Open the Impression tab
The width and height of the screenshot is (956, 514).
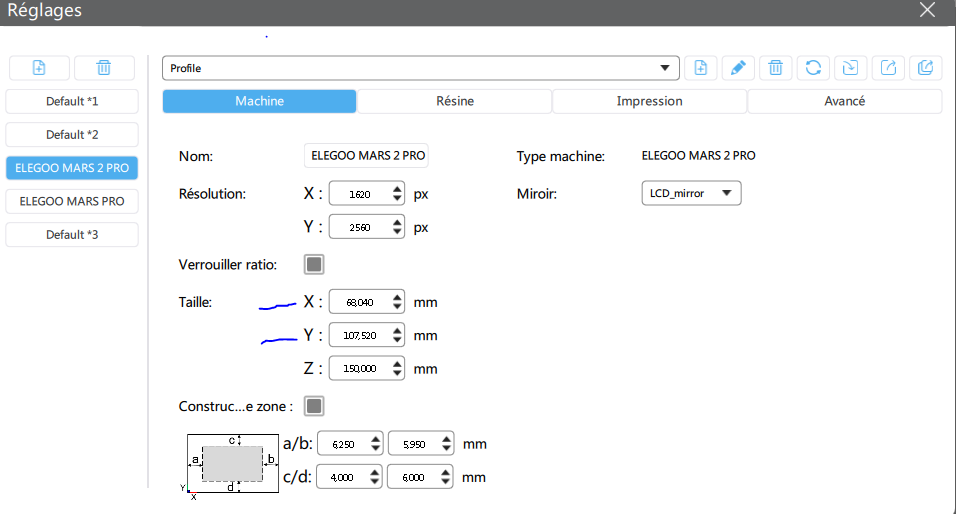pos(649,101)
